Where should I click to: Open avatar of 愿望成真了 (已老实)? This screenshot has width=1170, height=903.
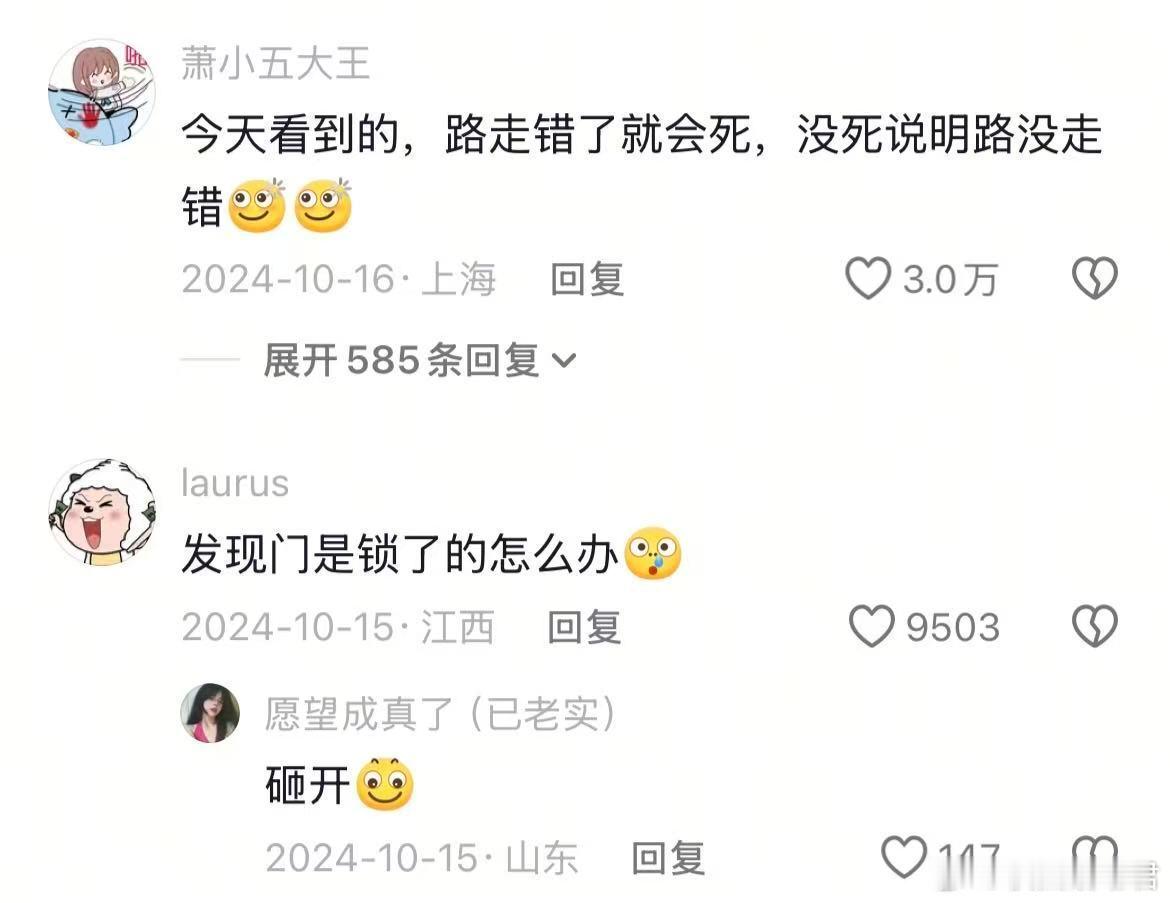tap(210, 713)
